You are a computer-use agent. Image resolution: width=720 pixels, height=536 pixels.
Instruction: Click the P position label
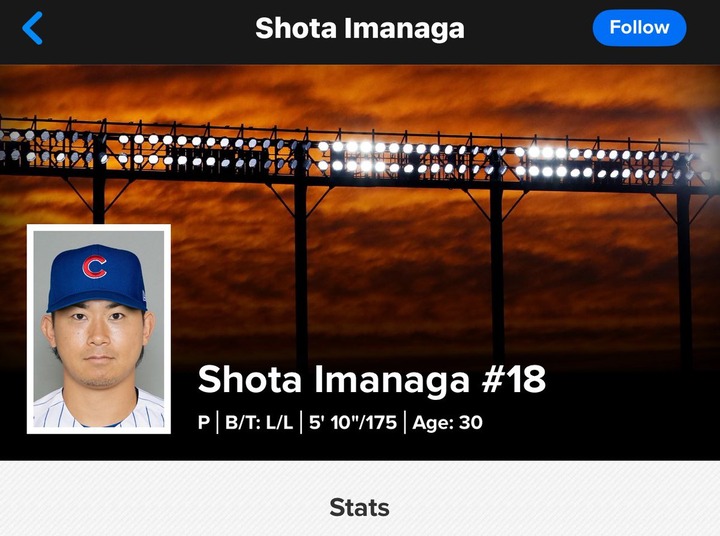[x=203, y=423]
